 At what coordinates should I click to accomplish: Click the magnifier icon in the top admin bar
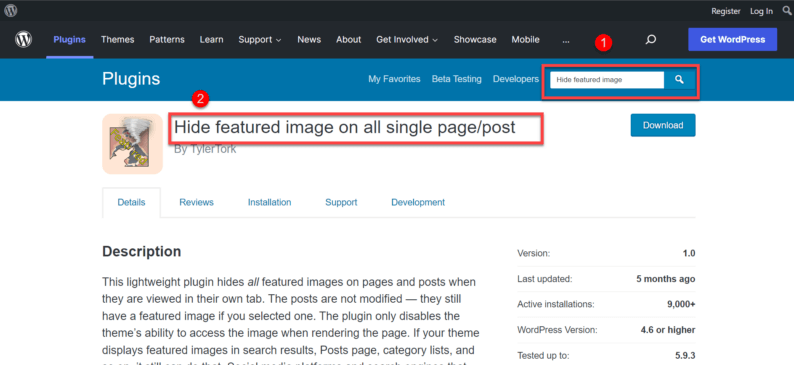point(786,11)
